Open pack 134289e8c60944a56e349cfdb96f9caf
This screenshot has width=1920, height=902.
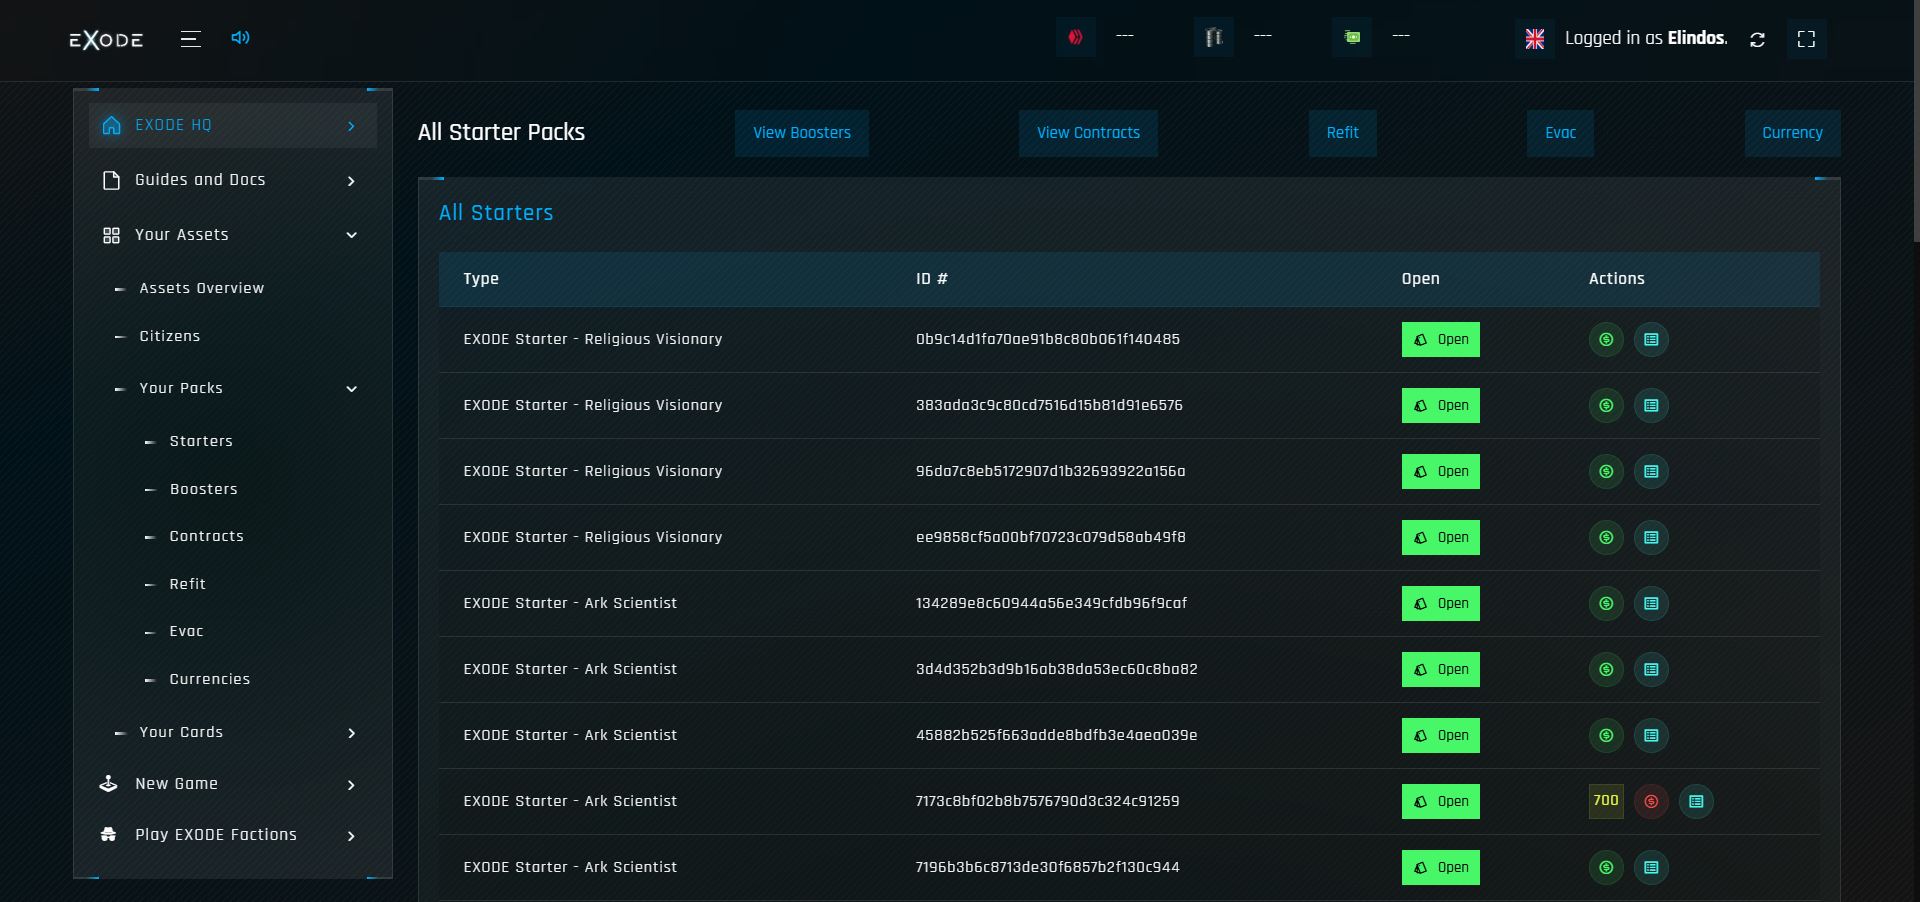[1441, 604]
